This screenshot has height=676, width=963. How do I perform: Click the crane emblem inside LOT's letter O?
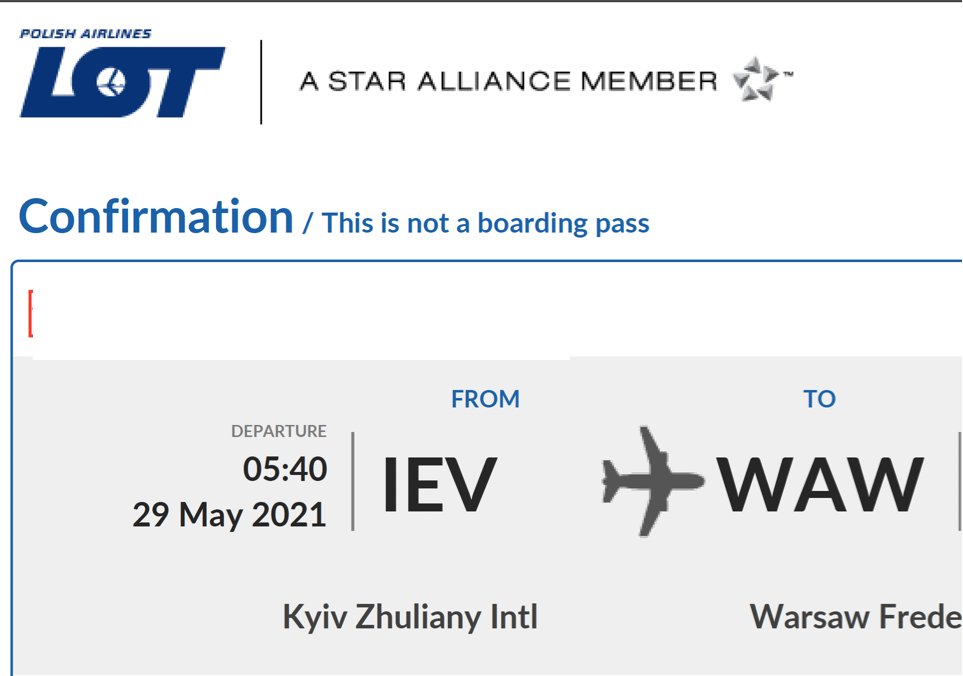pos(112,83)
